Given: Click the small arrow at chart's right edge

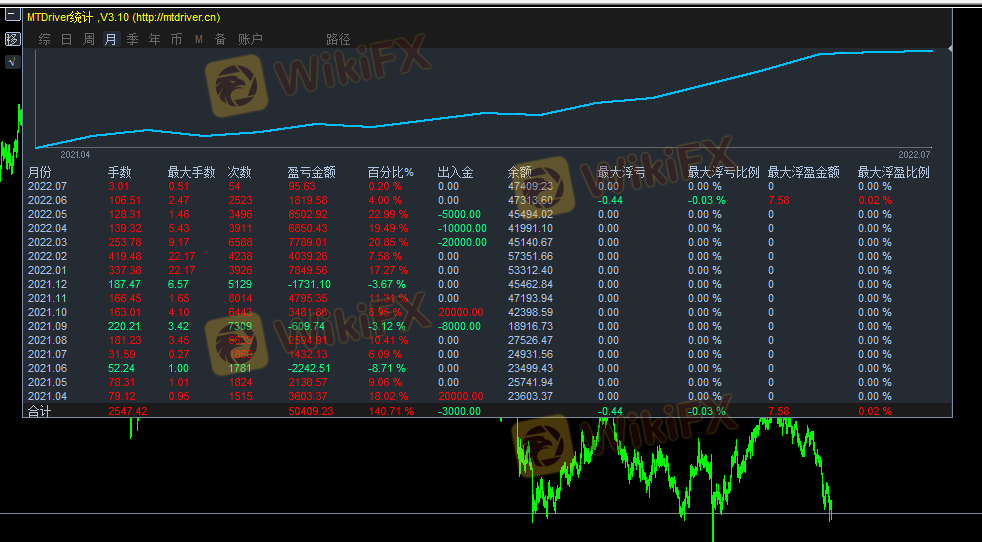Looking at the screenshot, I should tap(949, 48).
